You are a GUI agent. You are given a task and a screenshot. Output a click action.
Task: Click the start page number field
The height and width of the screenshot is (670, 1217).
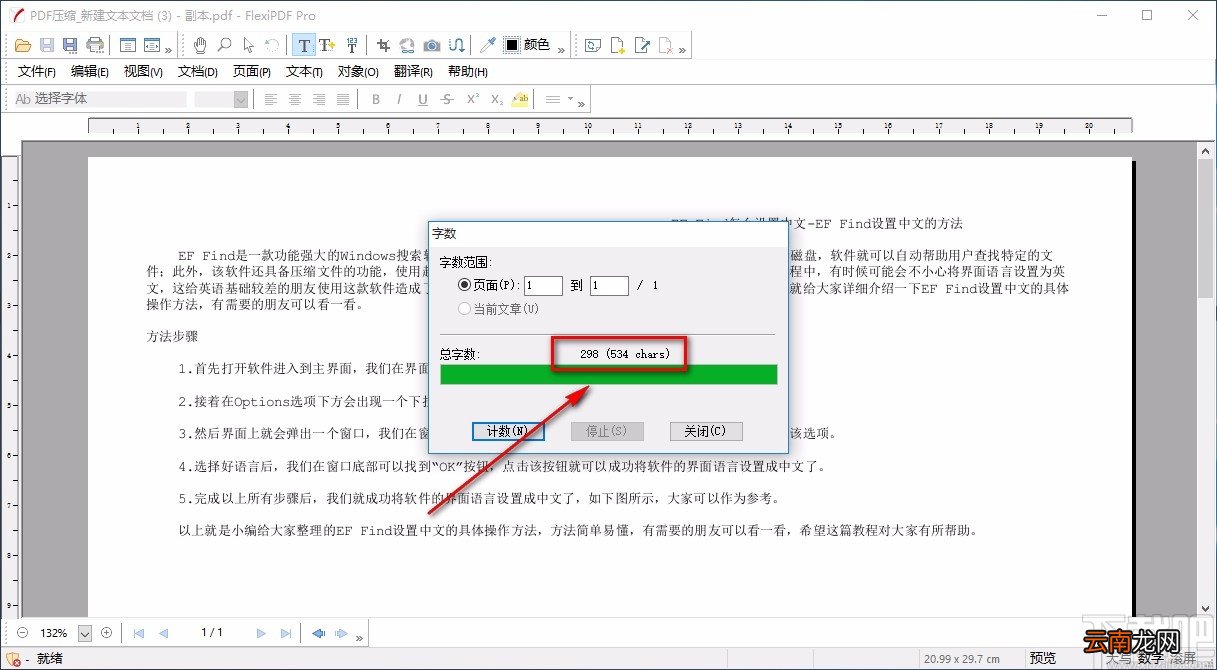544,285
